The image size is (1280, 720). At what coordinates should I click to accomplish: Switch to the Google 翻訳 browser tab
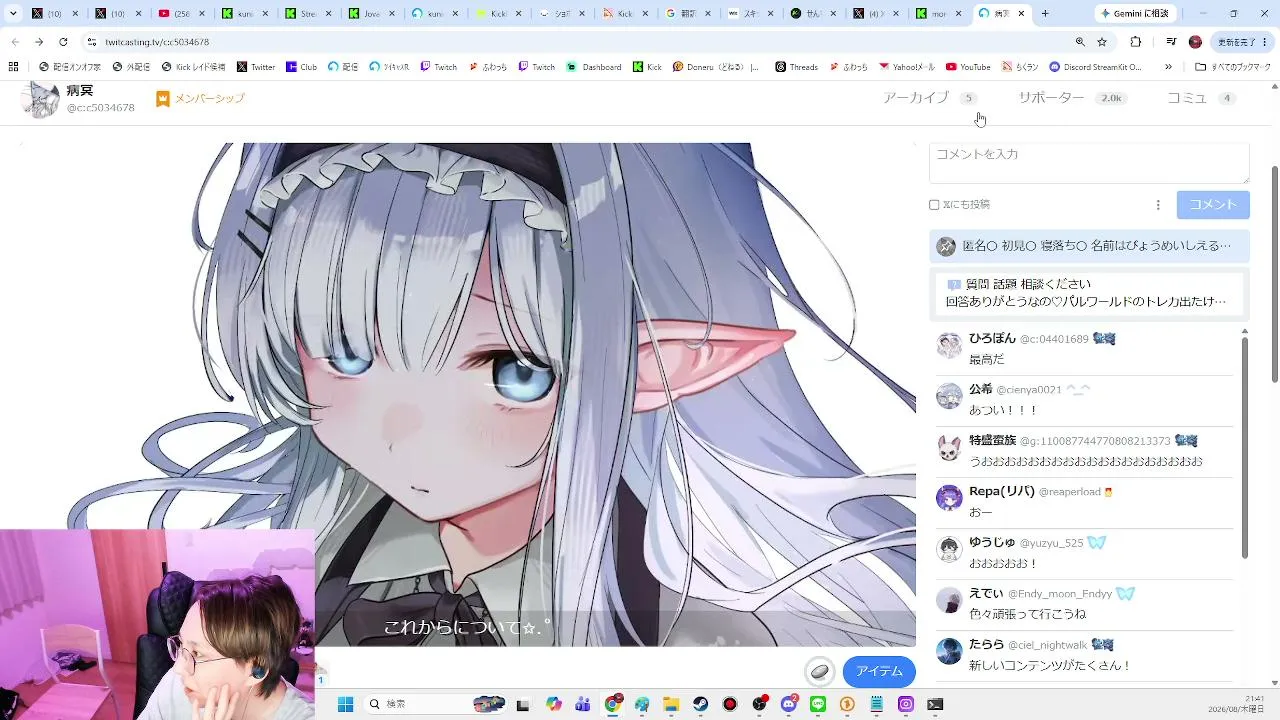click(x=686, y=14)
